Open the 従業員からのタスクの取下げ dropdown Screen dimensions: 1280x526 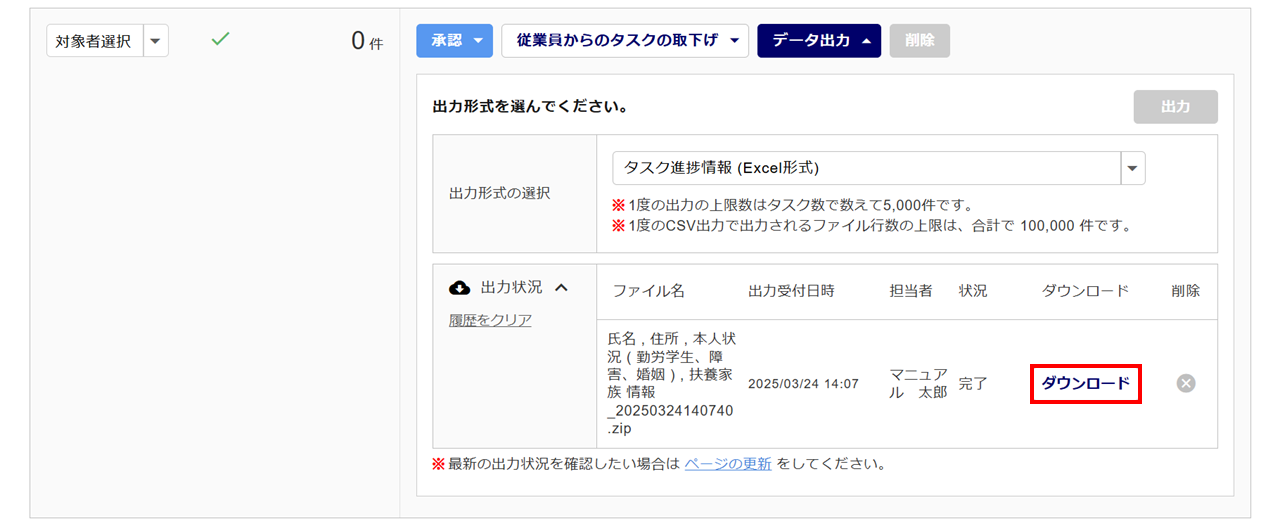coord(625,41)
